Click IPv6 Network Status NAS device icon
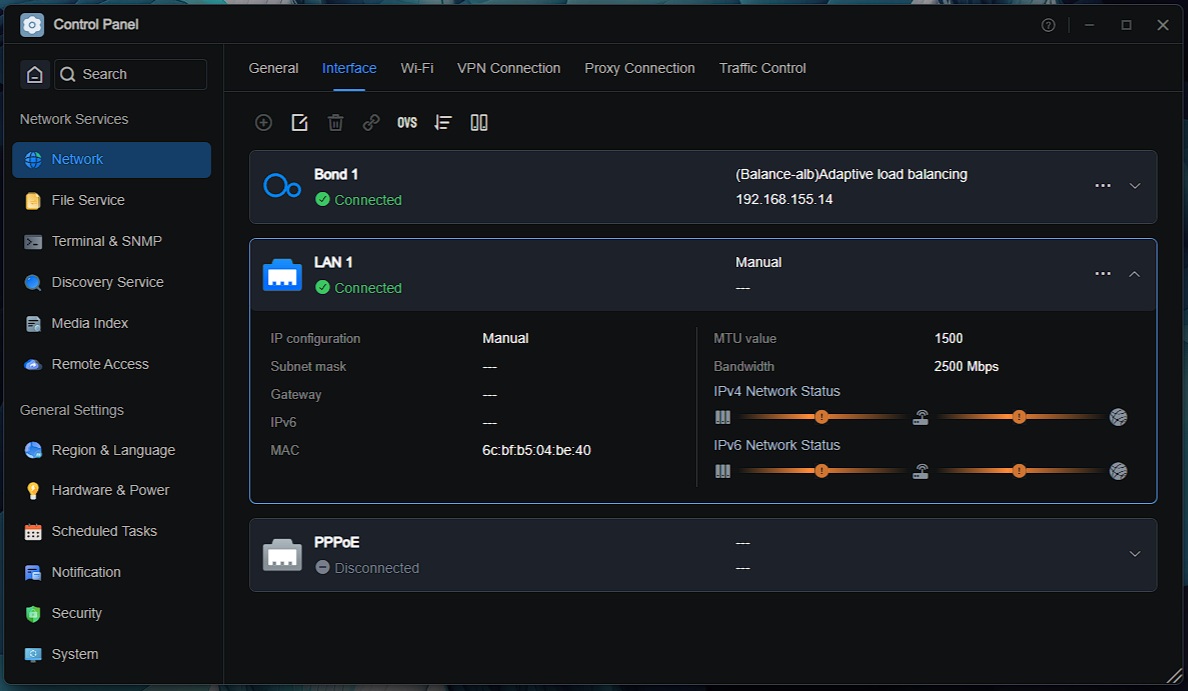Image resolution: width=1188 pixels, height=691 pixels. (x=723, y=471)
